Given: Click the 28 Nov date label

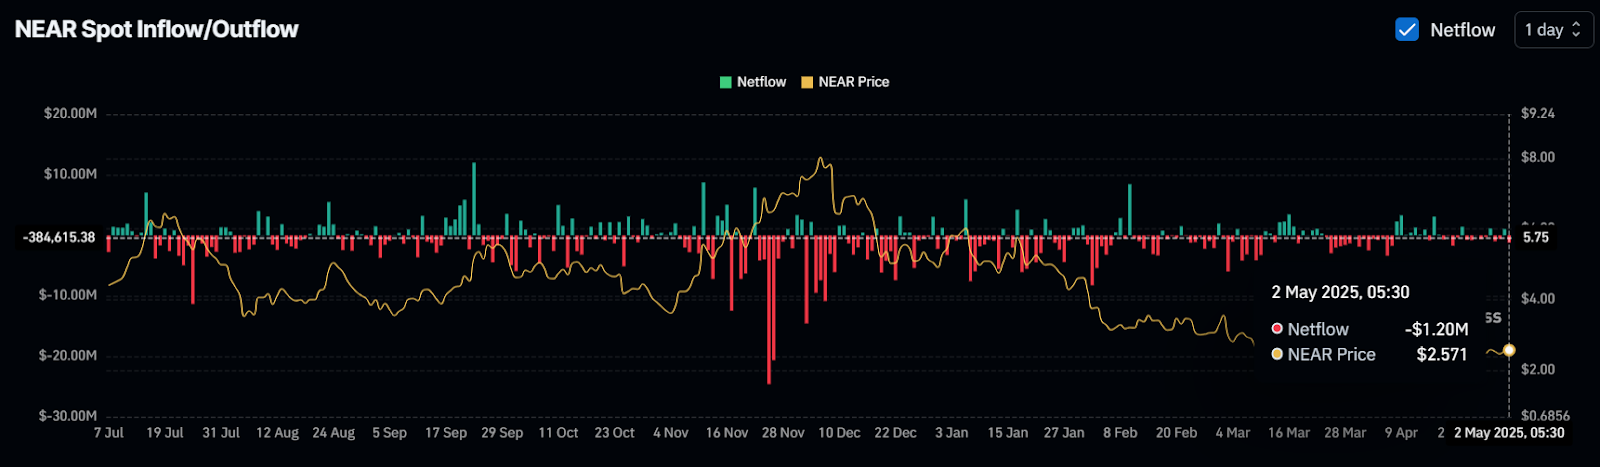Looking at the screenshot, I should point(783,433).
